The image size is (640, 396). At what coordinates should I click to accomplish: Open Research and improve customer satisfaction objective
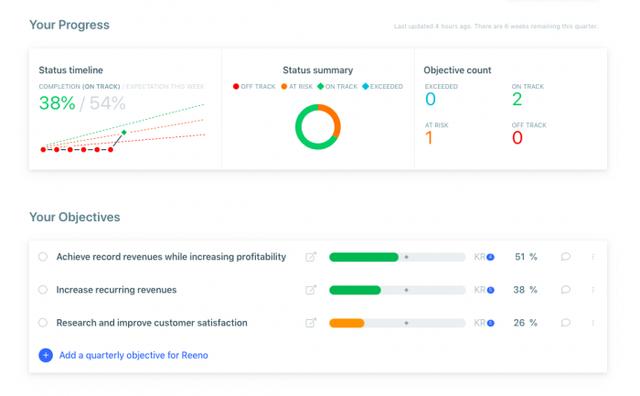click(152, 323)
